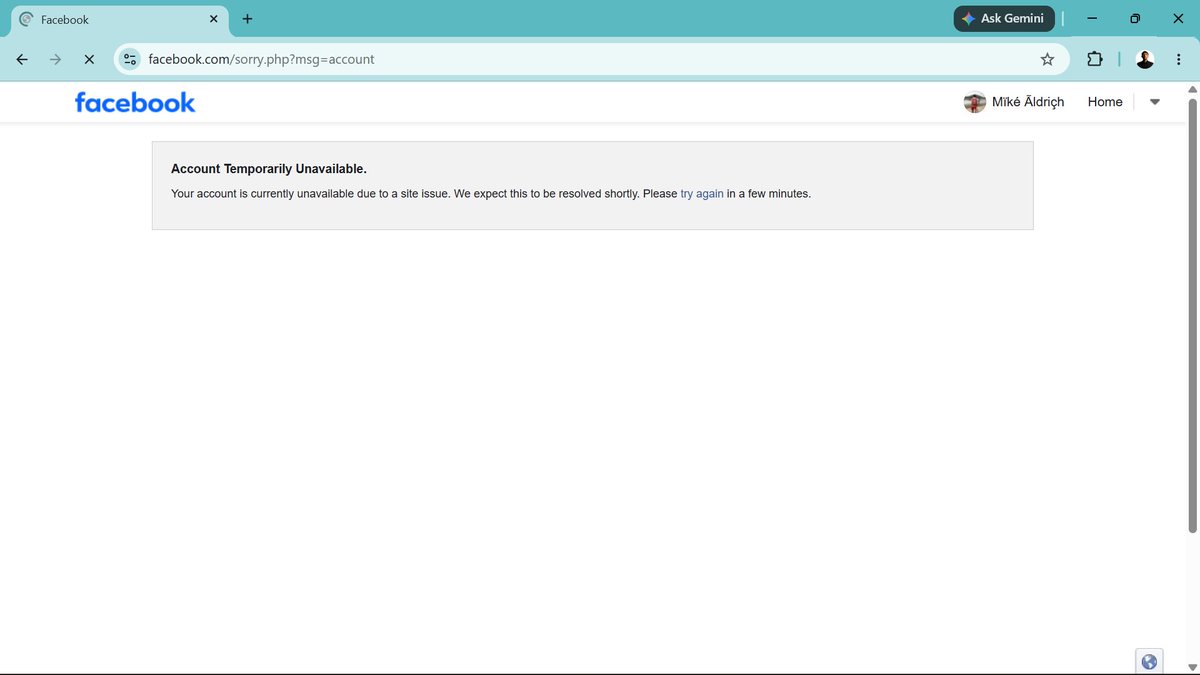Click the Ask Gemini button

pos(1004,18)
